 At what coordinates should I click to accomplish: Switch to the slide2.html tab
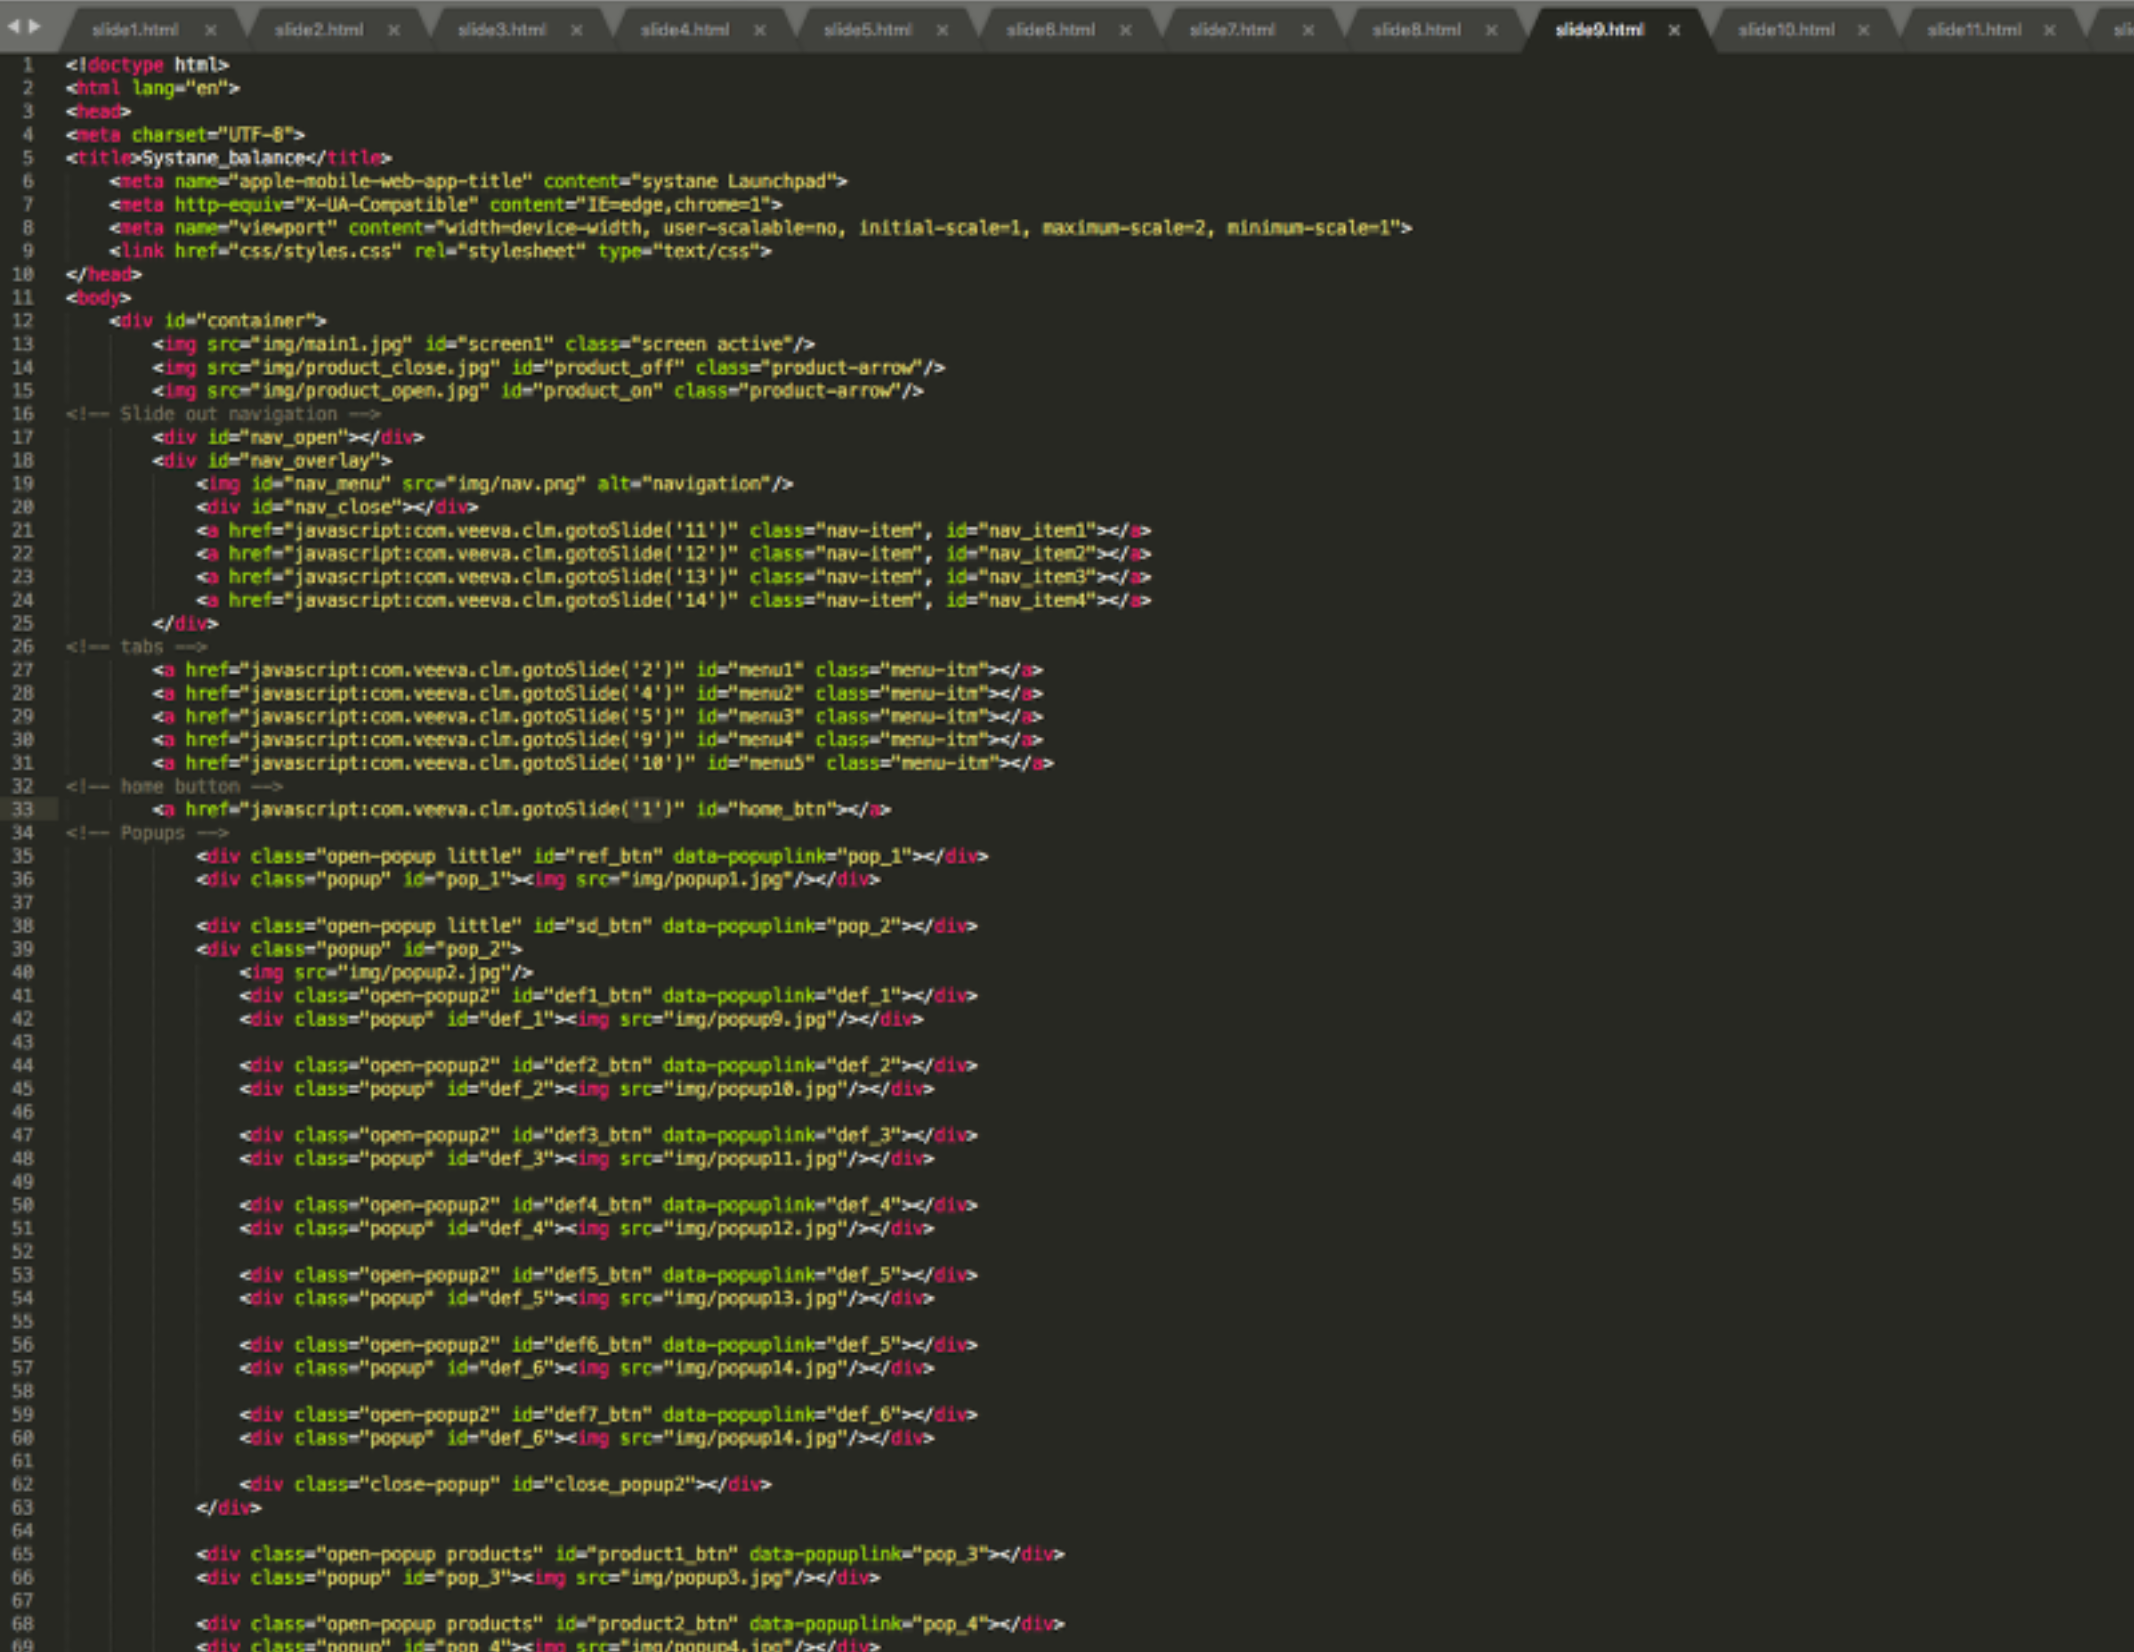[x=319, y=30]
